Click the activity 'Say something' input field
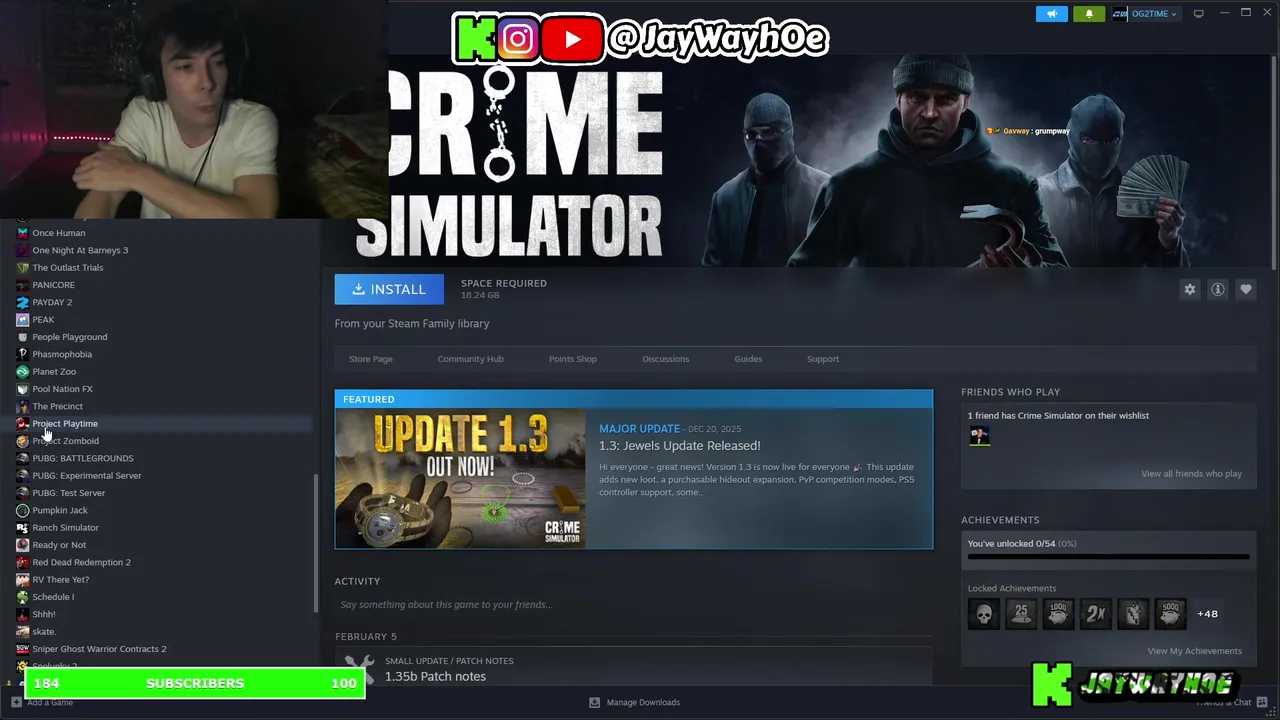Viewport: 1280px width, 720px height. [x=633, y=604]
